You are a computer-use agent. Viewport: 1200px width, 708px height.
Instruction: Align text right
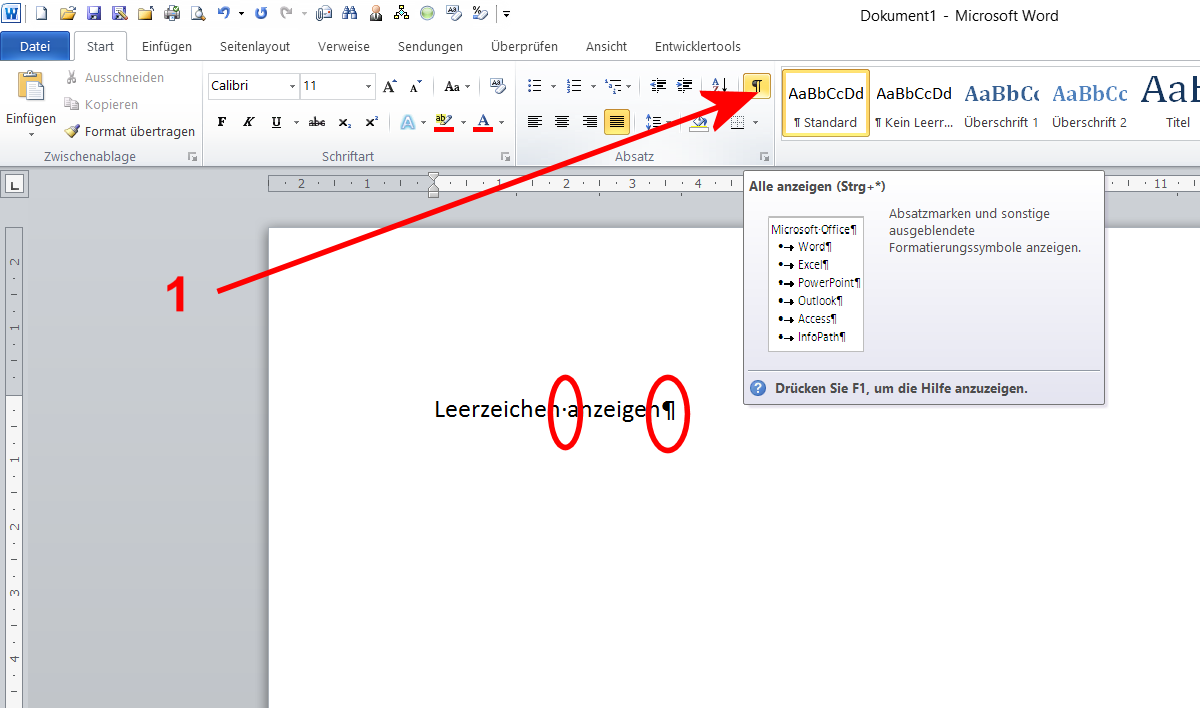point(590,122)
